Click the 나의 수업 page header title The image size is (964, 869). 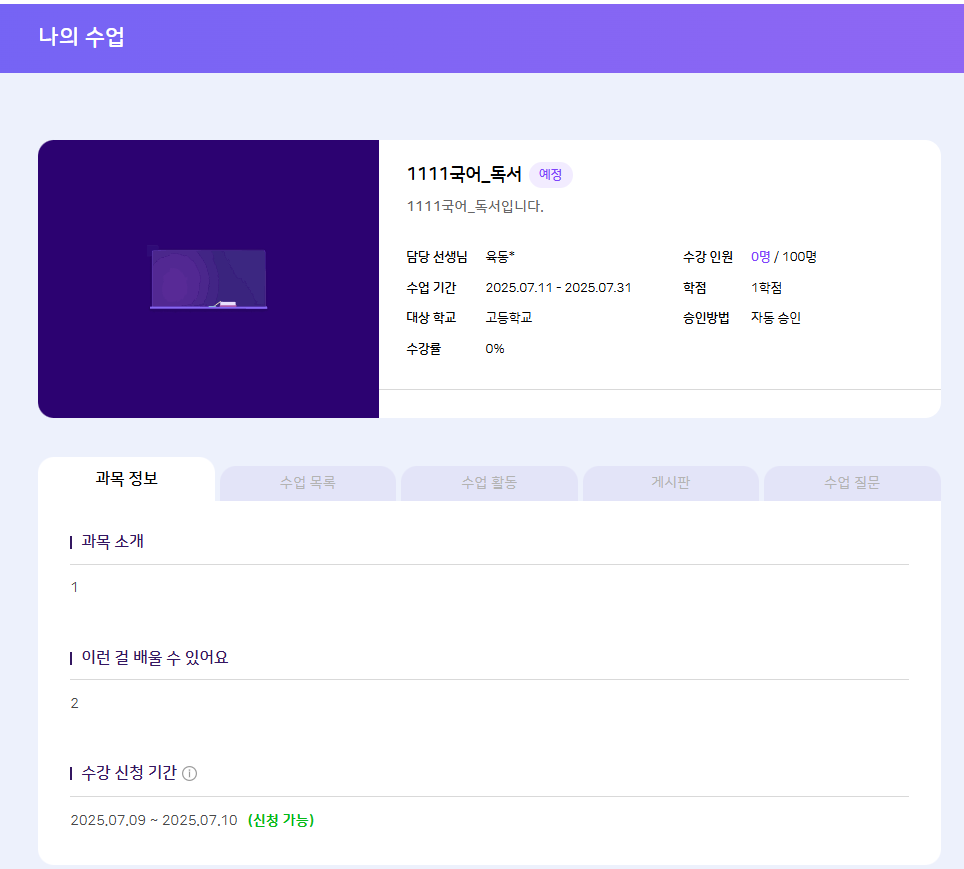[81, 37]
